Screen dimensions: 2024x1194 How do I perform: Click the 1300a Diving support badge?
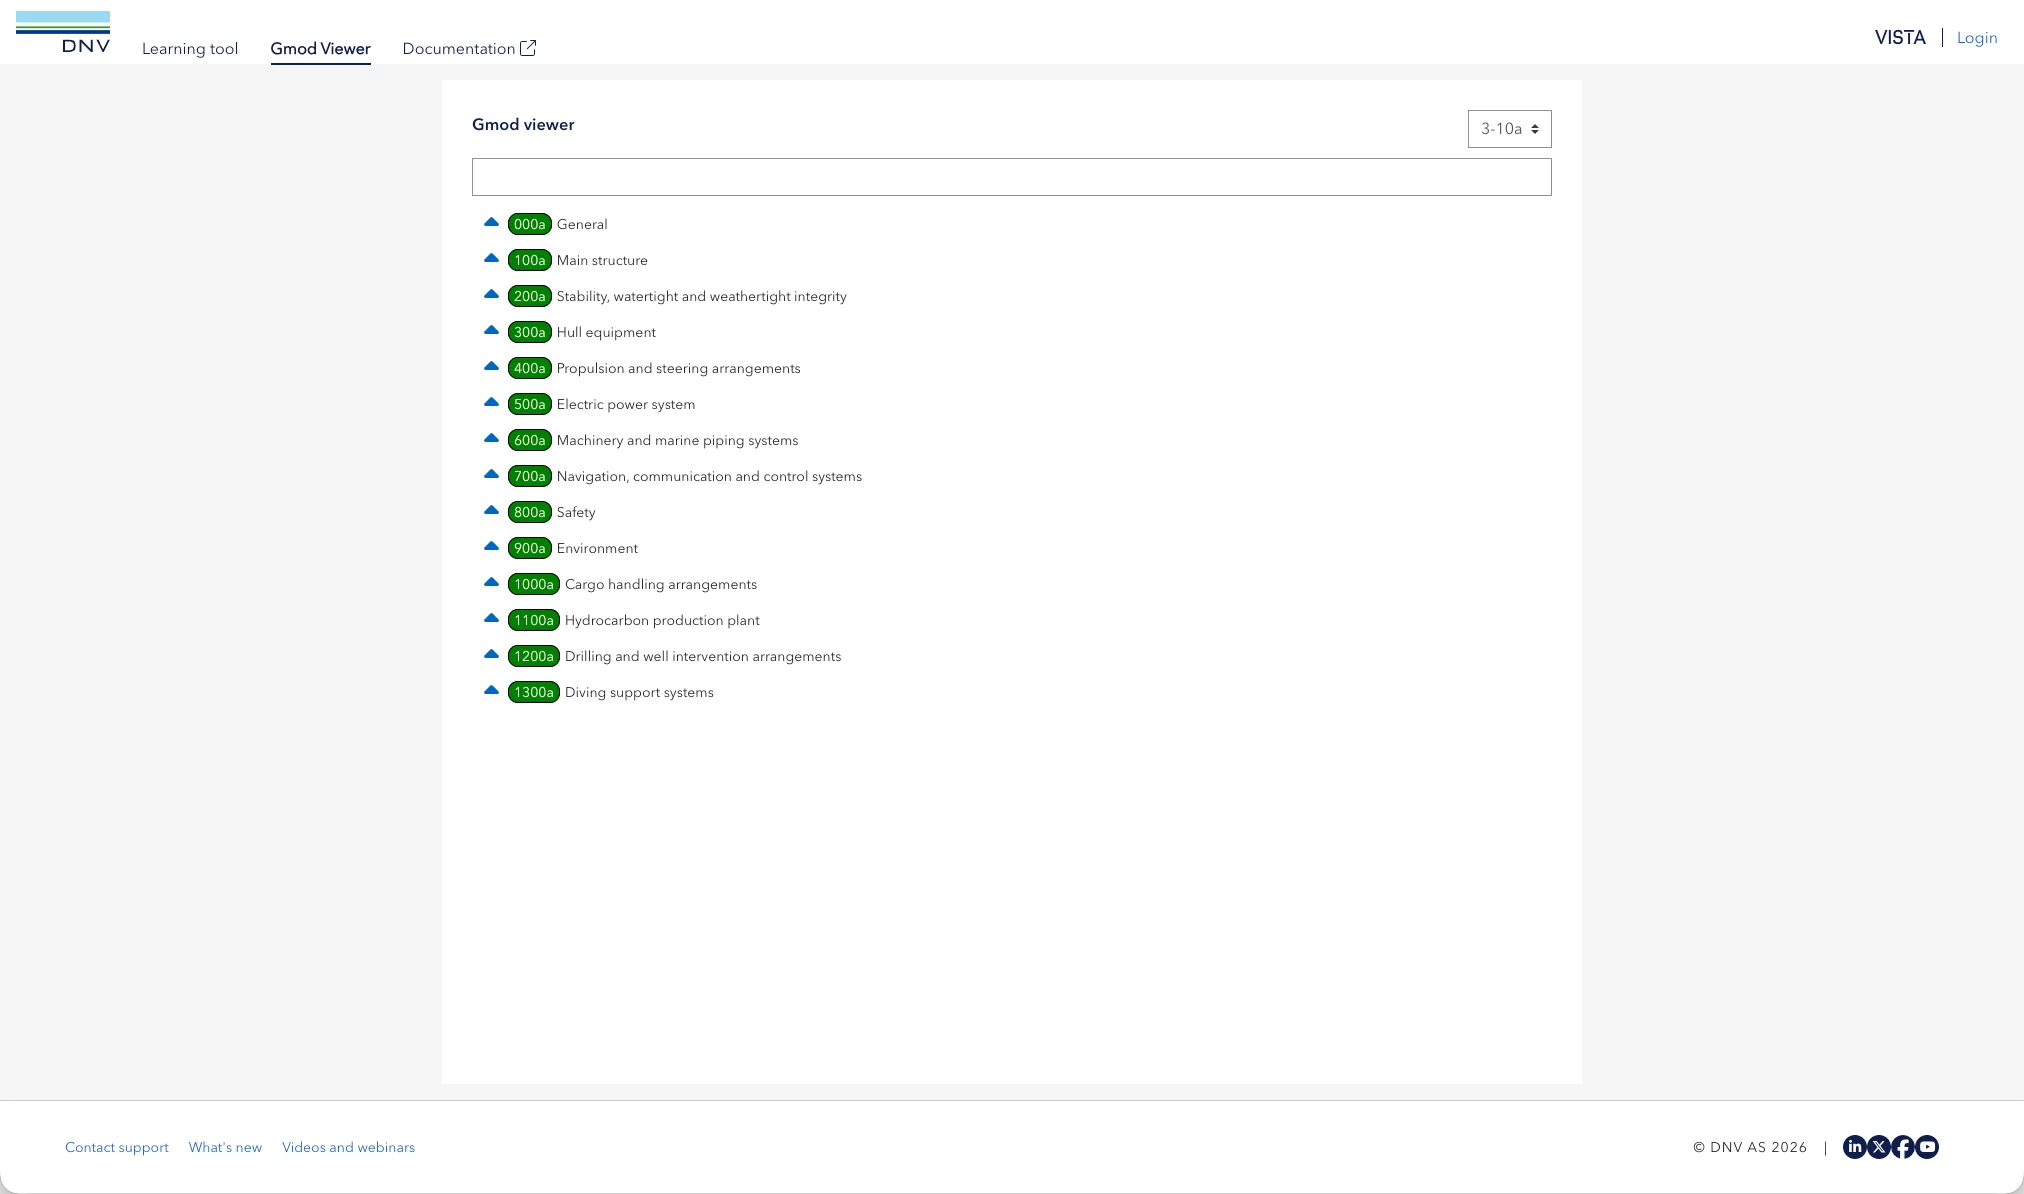(533, 692)
